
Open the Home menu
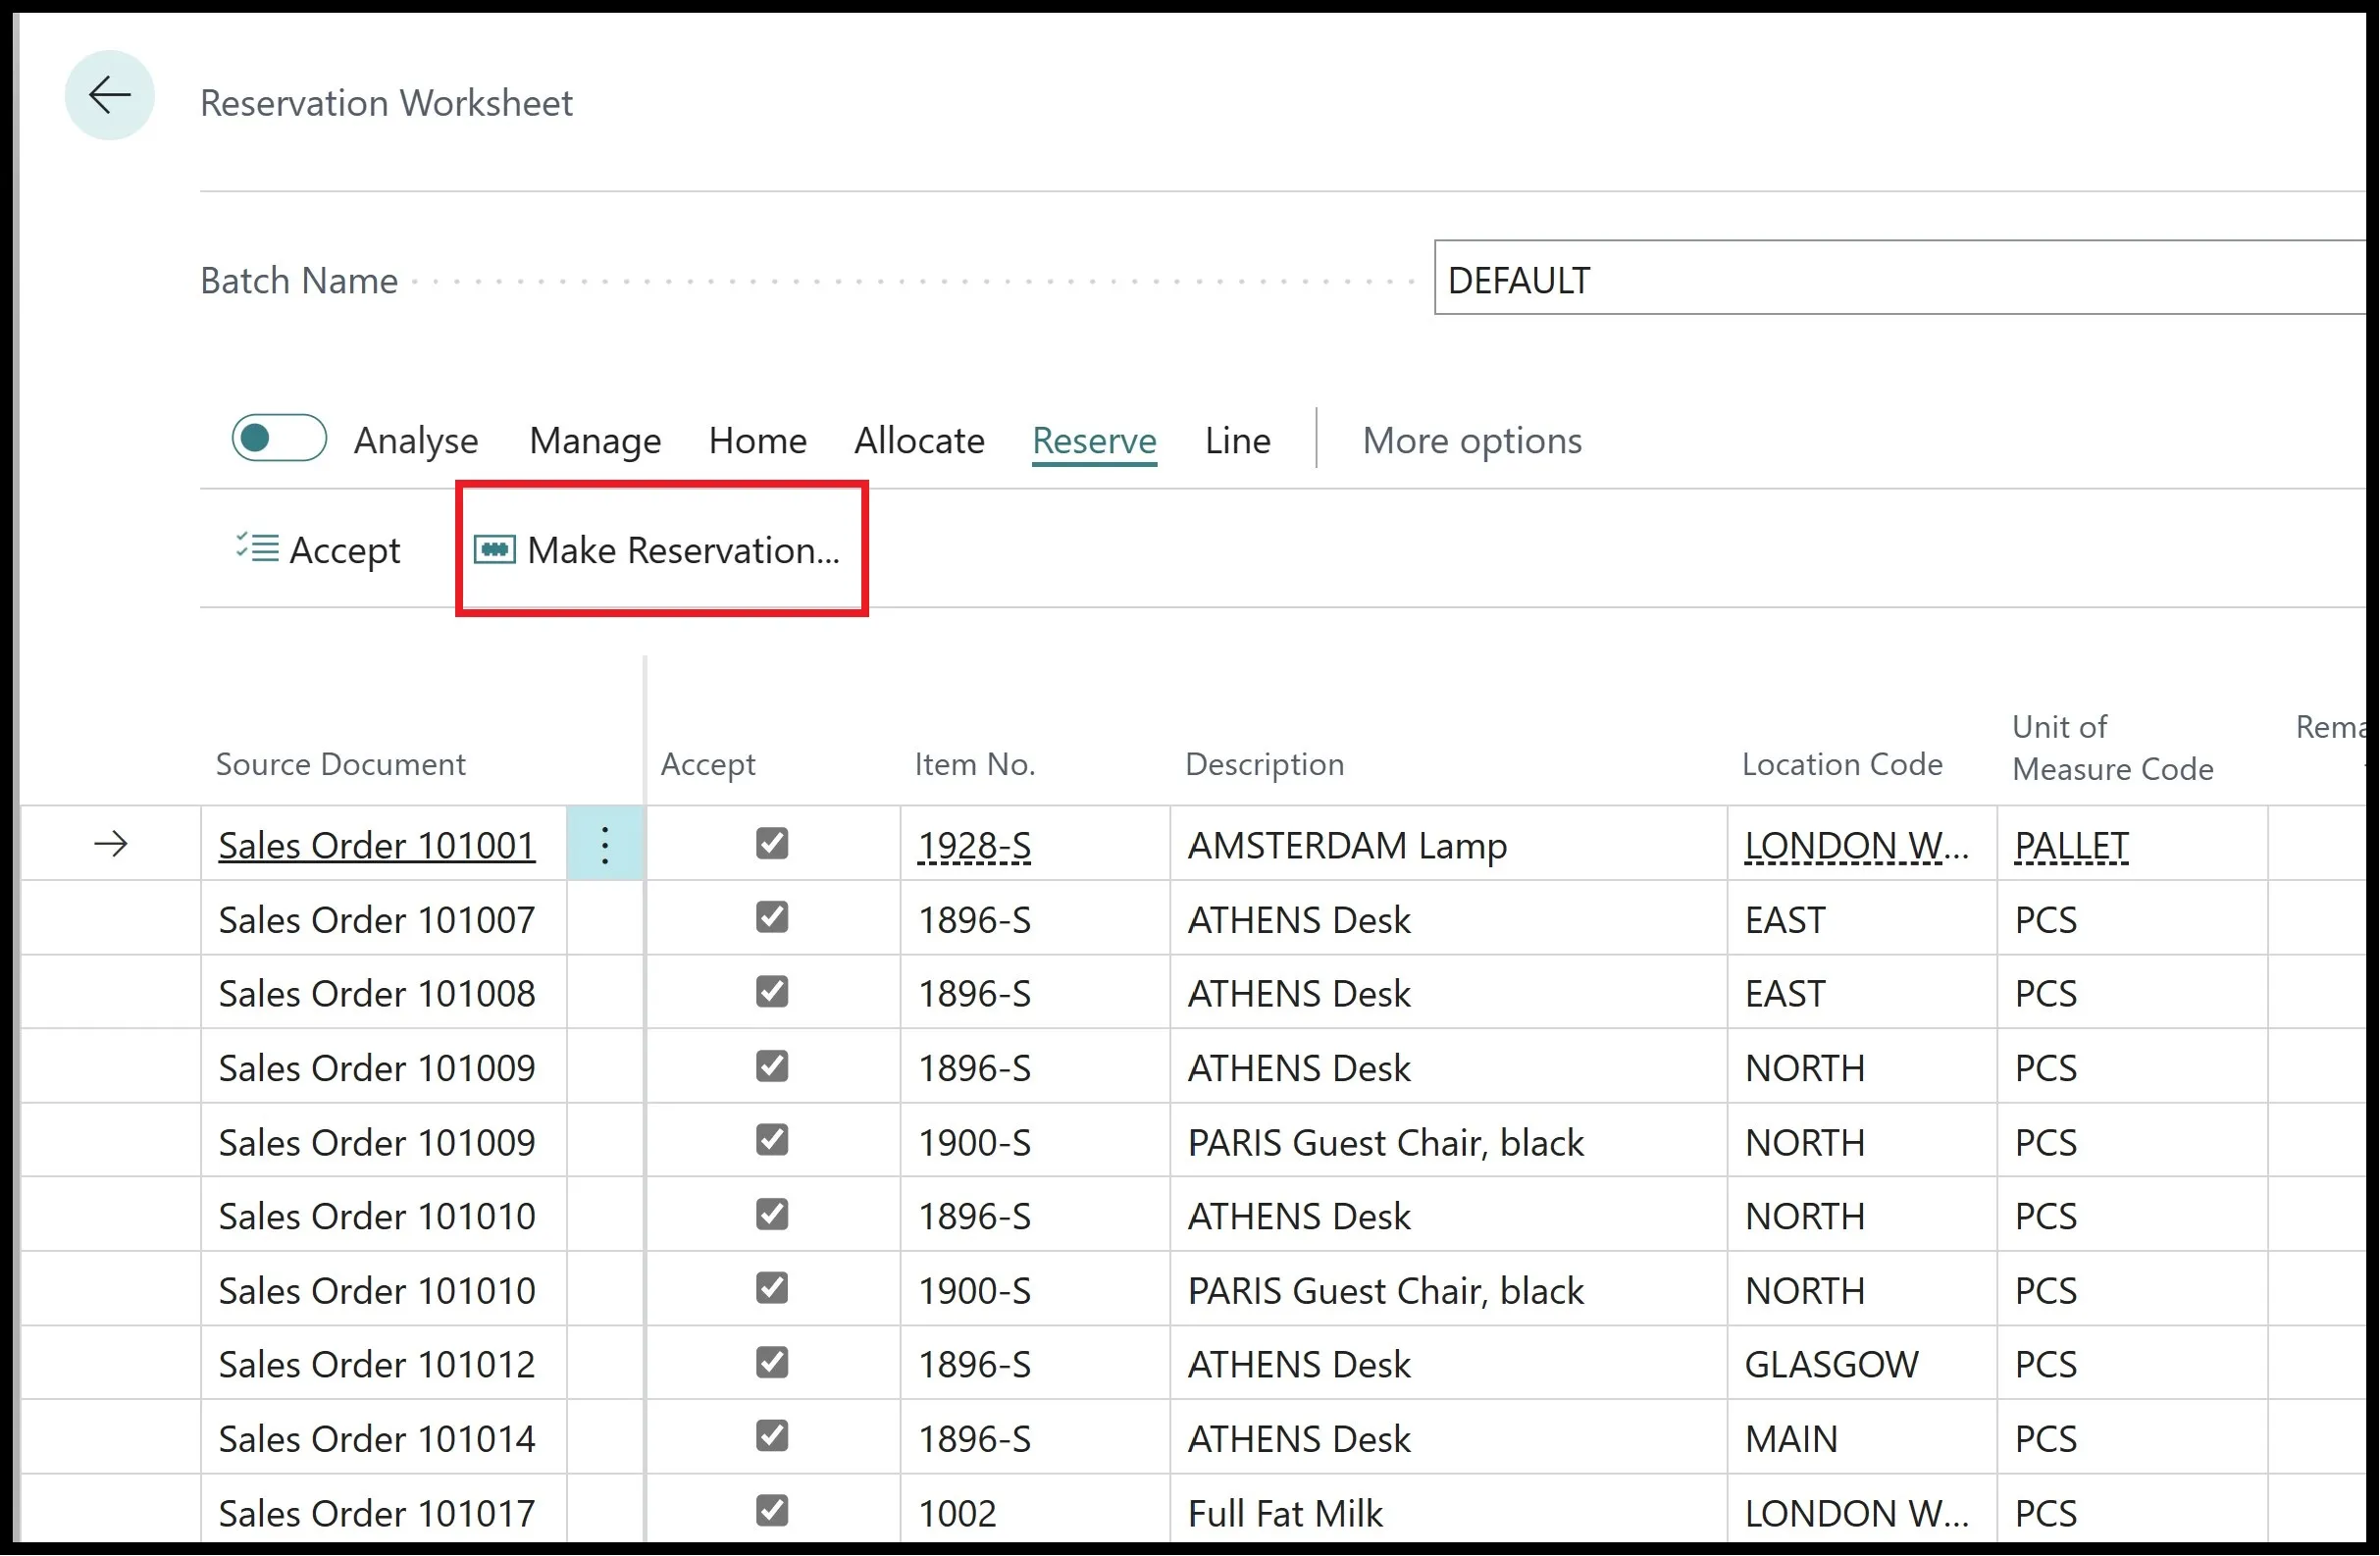click(x=757, y=440)
